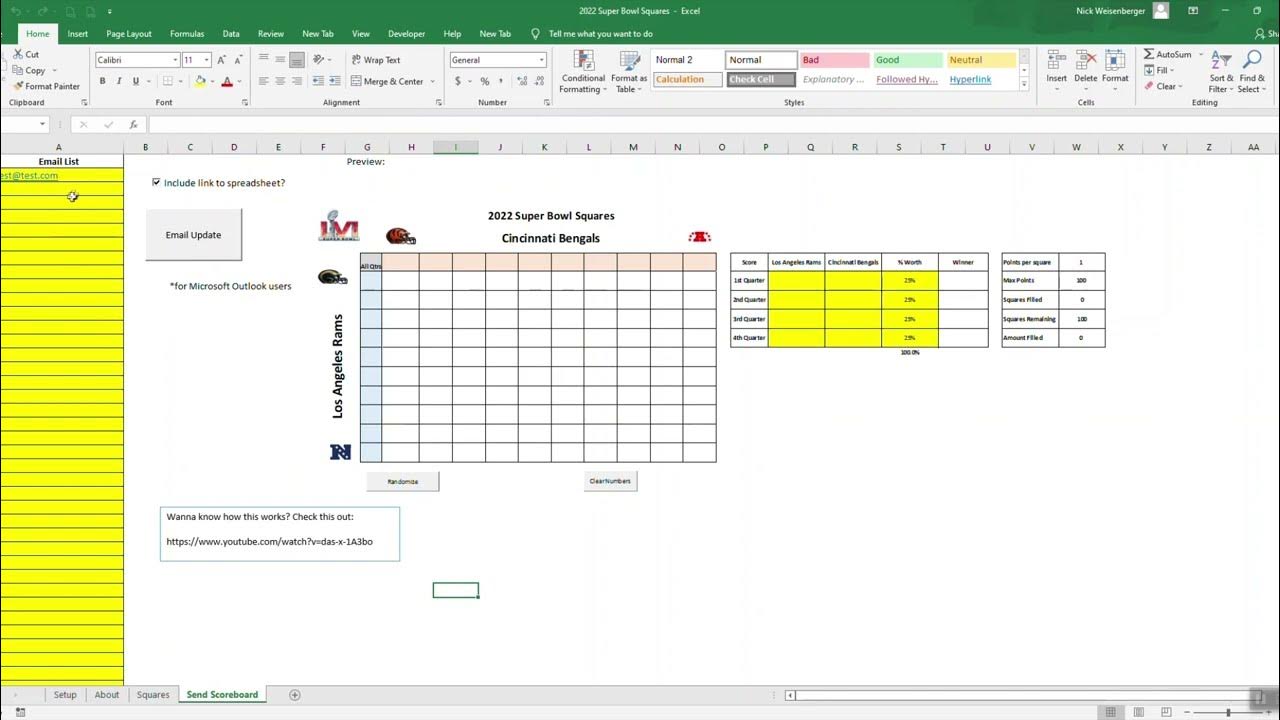
Task: Open the Insert ribbon tab
Action: [78, 34]
